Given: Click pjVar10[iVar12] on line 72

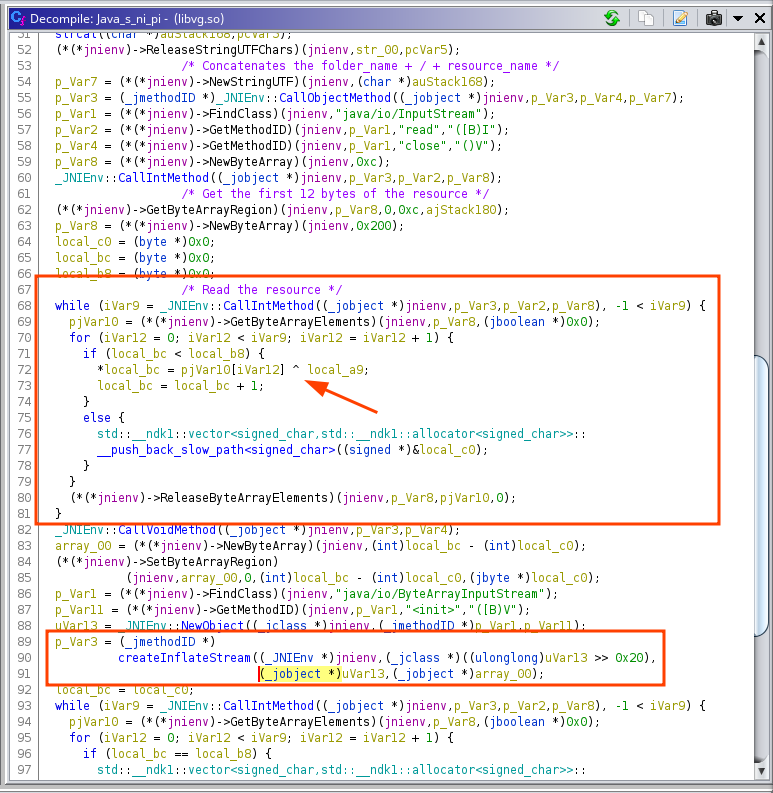Looking at the screenshot, I should pos(233,370).
